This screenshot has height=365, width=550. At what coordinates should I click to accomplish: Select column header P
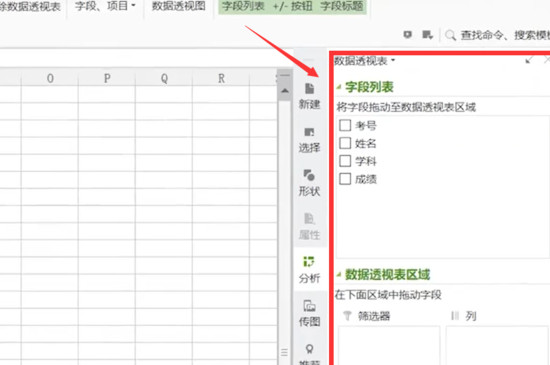point(107,78)
